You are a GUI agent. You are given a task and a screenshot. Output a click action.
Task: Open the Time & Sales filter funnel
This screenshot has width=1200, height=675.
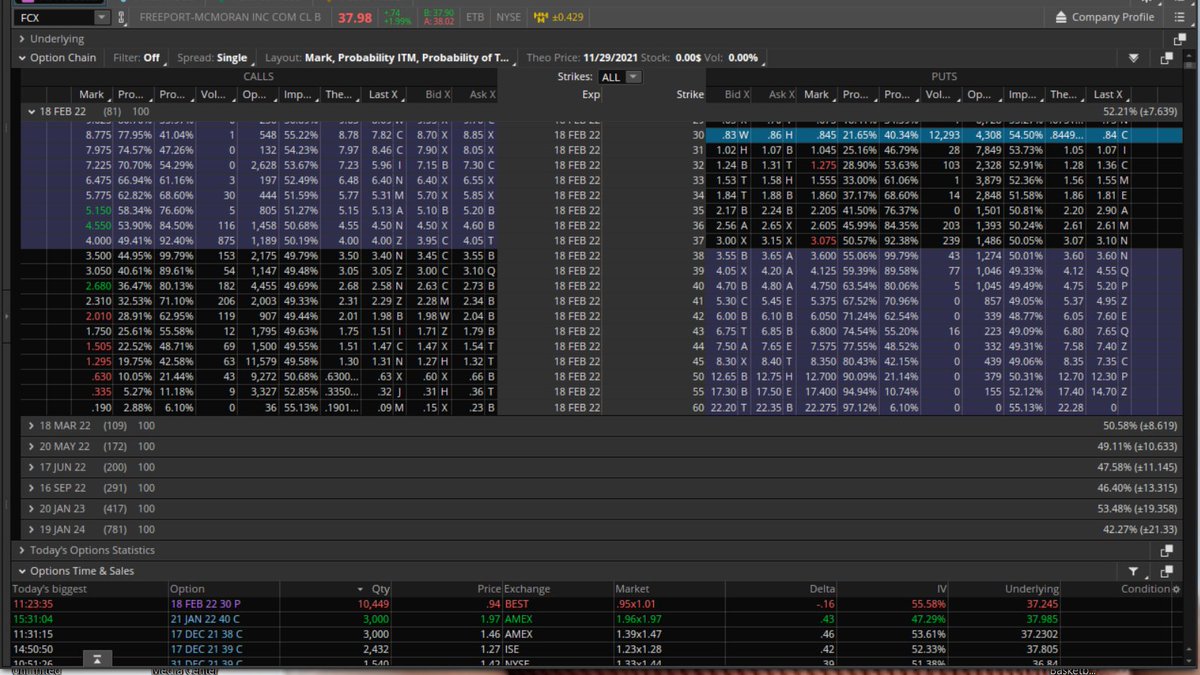[1134, 571]
